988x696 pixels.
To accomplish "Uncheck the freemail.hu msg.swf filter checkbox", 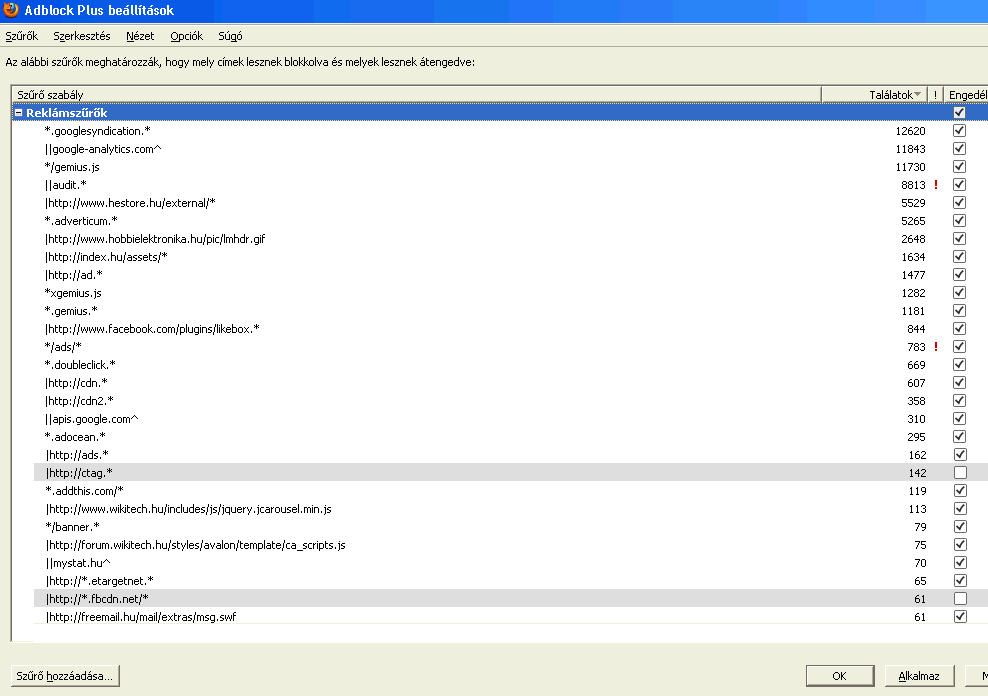I will coord(960,617).
